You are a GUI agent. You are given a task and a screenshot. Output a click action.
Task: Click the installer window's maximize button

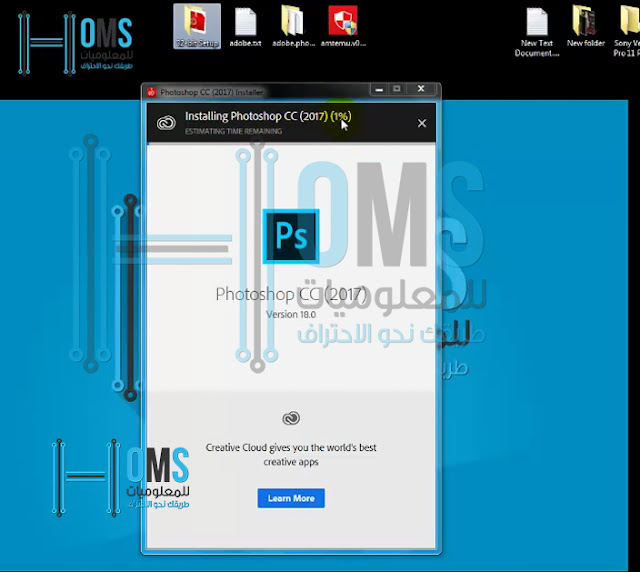[397, 89]
